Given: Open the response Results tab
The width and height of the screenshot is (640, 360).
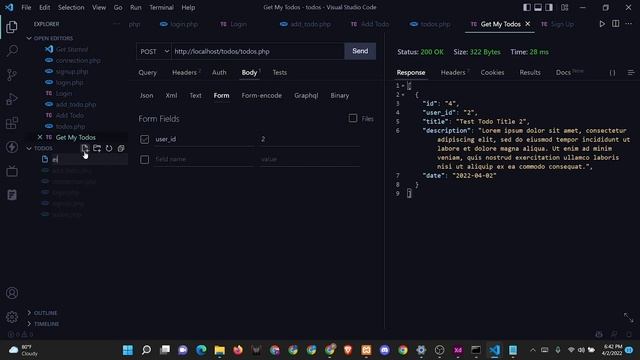Looking at the screenshot, I should 530,72.
